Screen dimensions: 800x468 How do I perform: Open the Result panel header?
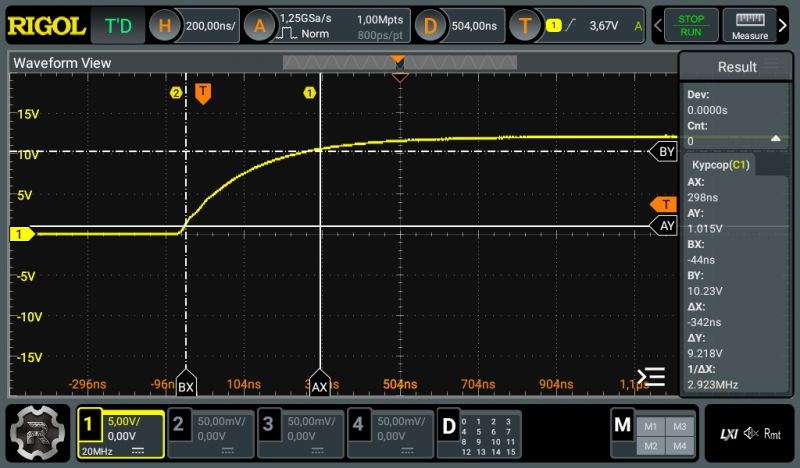point(738,67)
